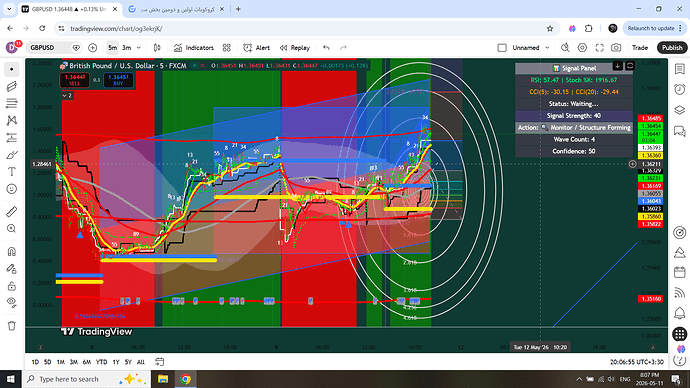
Task: Expand the timeframe interval dropdown arrow
Action: coord(139,48)
